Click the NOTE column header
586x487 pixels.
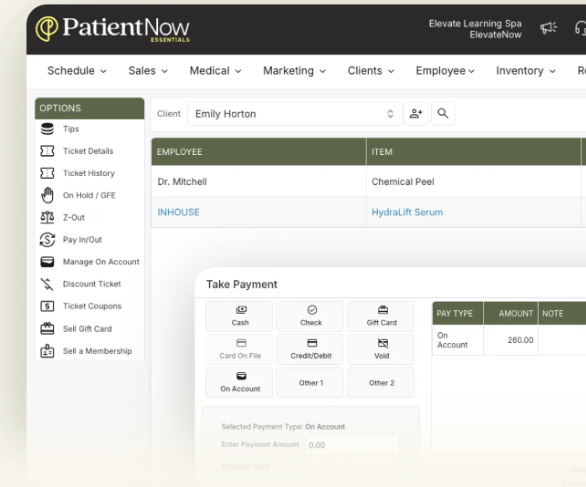click(562, 313)
